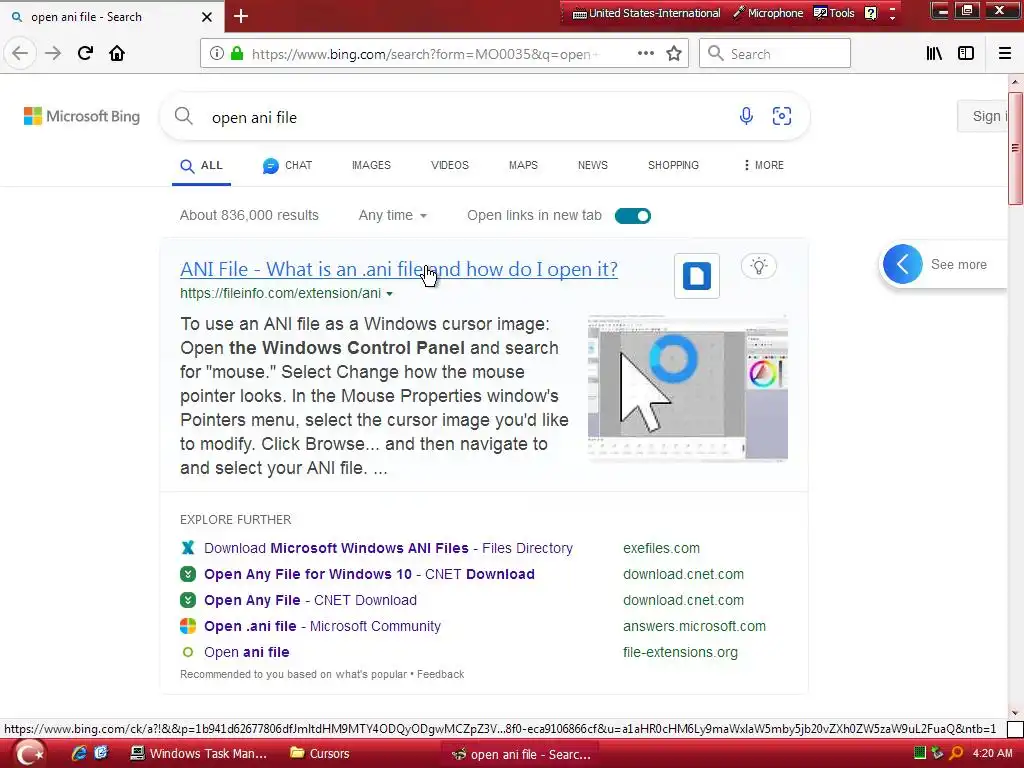Click the Bing search magnifier icon
The height and width of the screenshot is (768, 1024).
[184, 116]
